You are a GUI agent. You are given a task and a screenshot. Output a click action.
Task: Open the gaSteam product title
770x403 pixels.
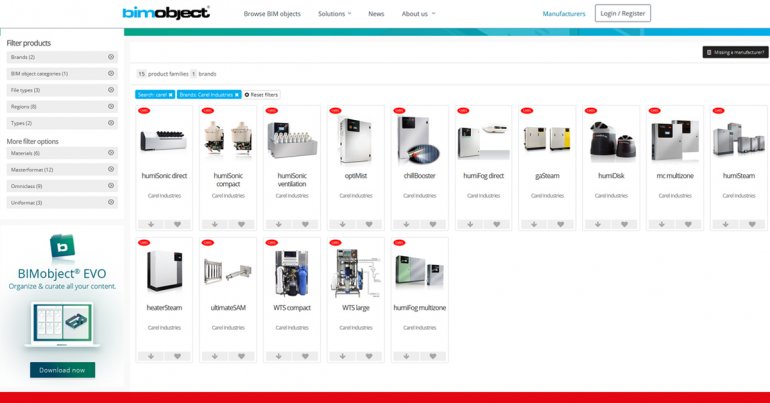pos(547,176)
